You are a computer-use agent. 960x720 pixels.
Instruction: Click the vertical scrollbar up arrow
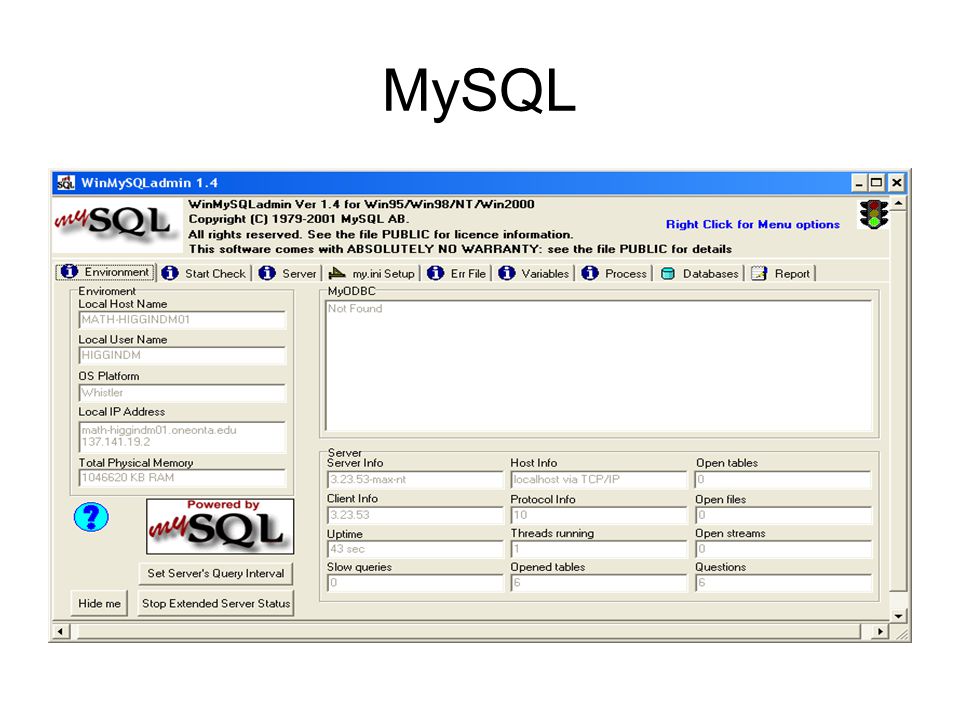point(898,203)
